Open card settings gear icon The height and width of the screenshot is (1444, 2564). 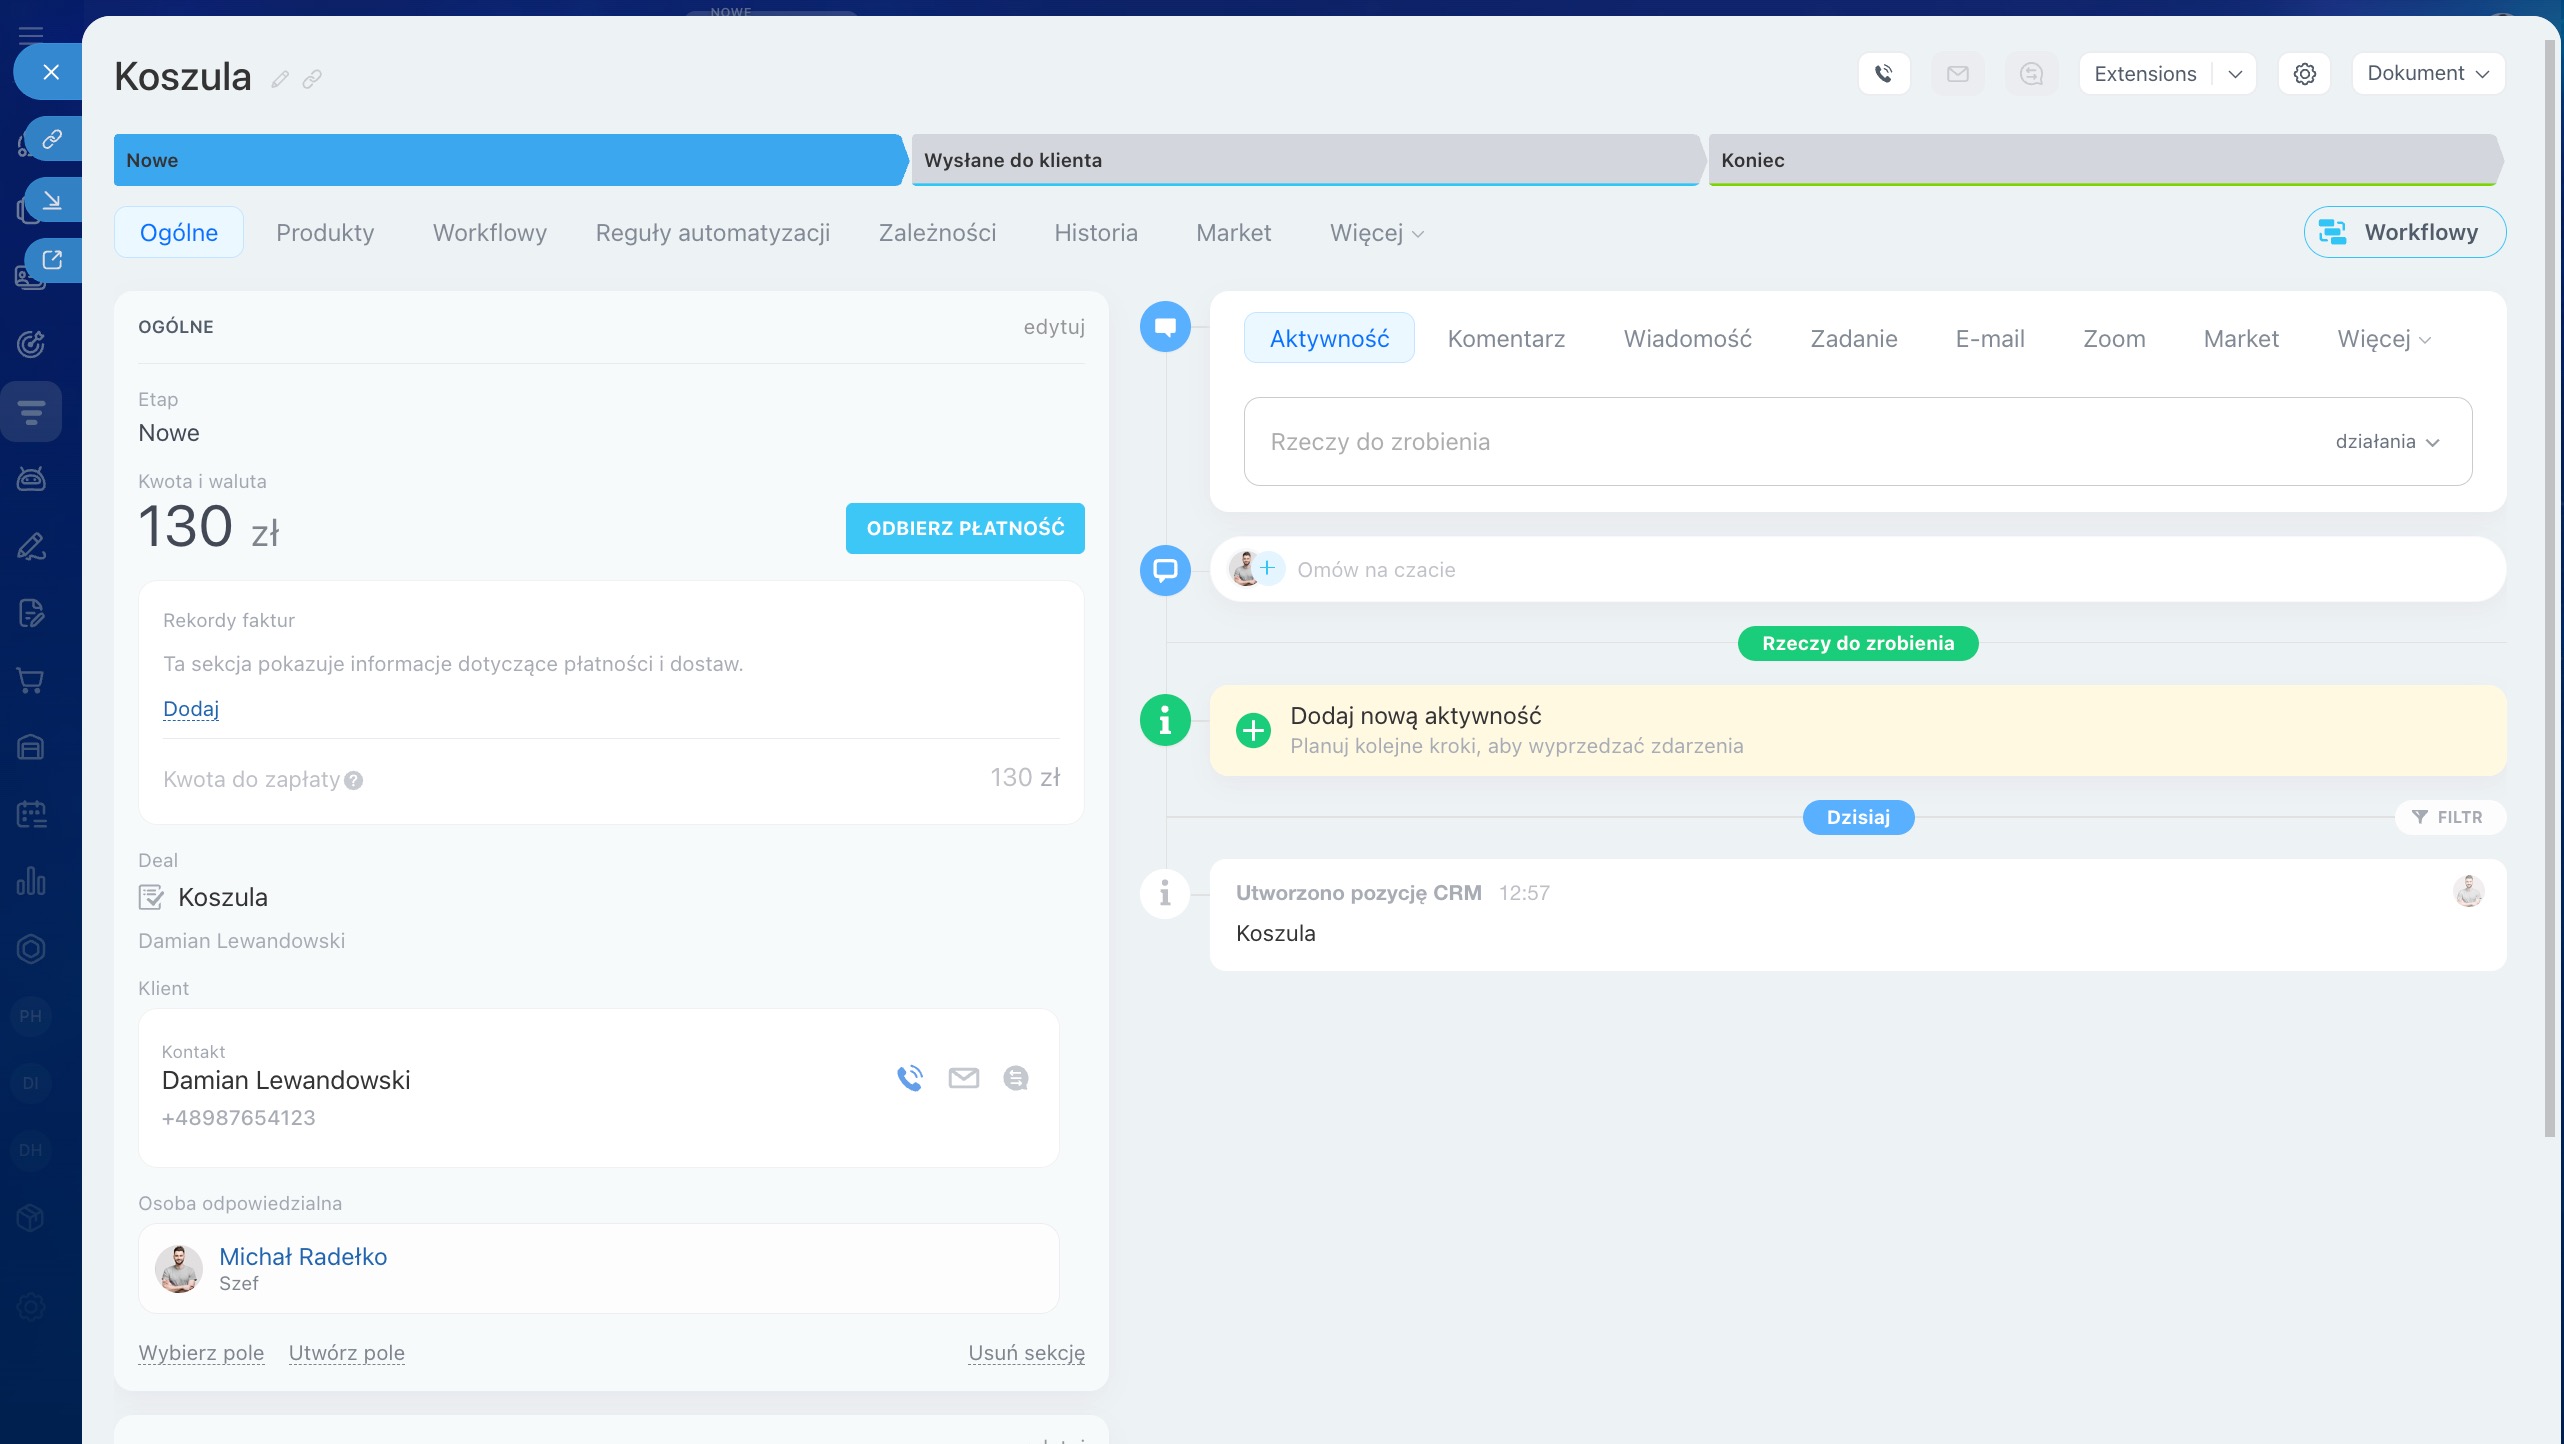2304,74
